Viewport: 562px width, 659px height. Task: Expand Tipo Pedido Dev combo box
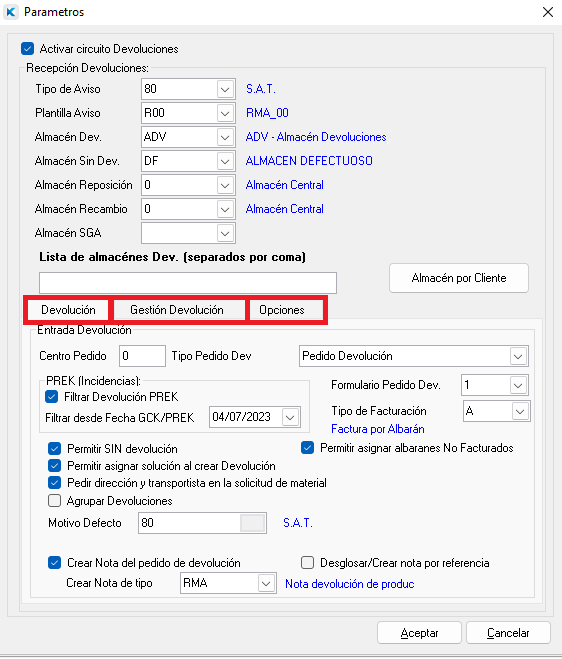pyautogui.click(x=518, y=356)
